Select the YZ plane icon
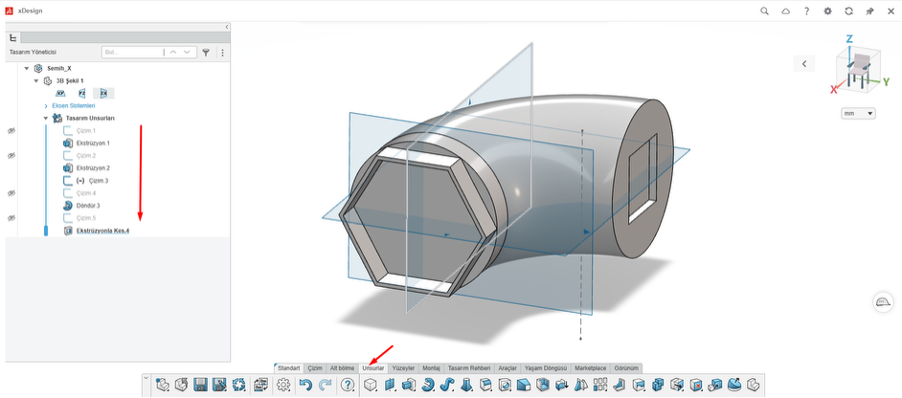Image resolution: width=902 pixels, height=398 pixels. (82, 93)
